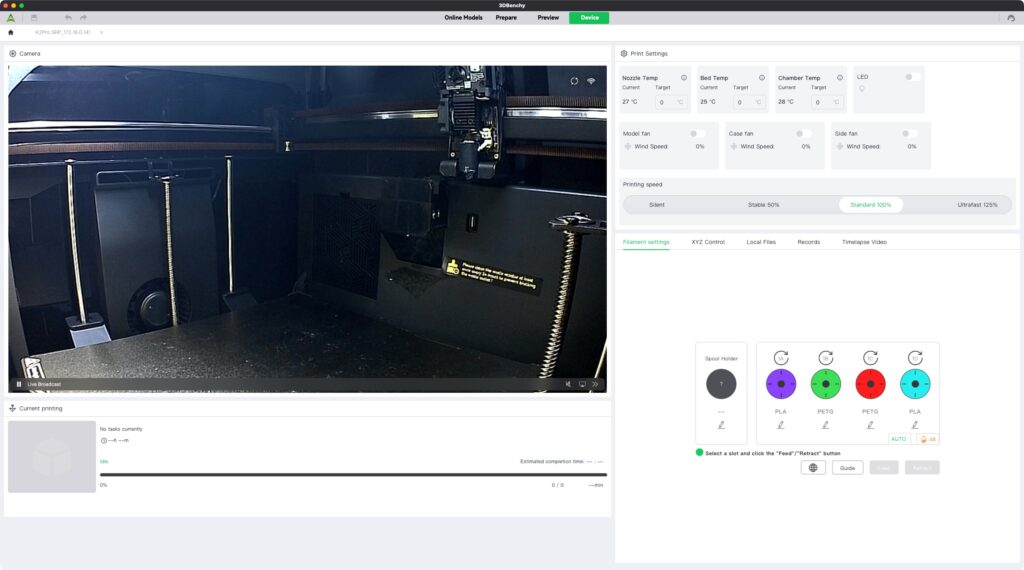Image resolution: width=1024 pixels, height=570 pixels.
Task: Open the Prepare tab
Action: (506, 17)
